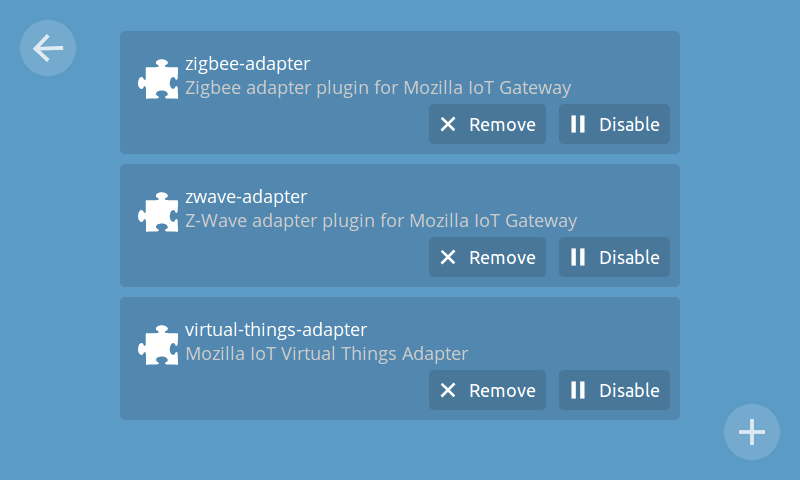
Task: Disable the zwave-adapter
Action: 614,257
